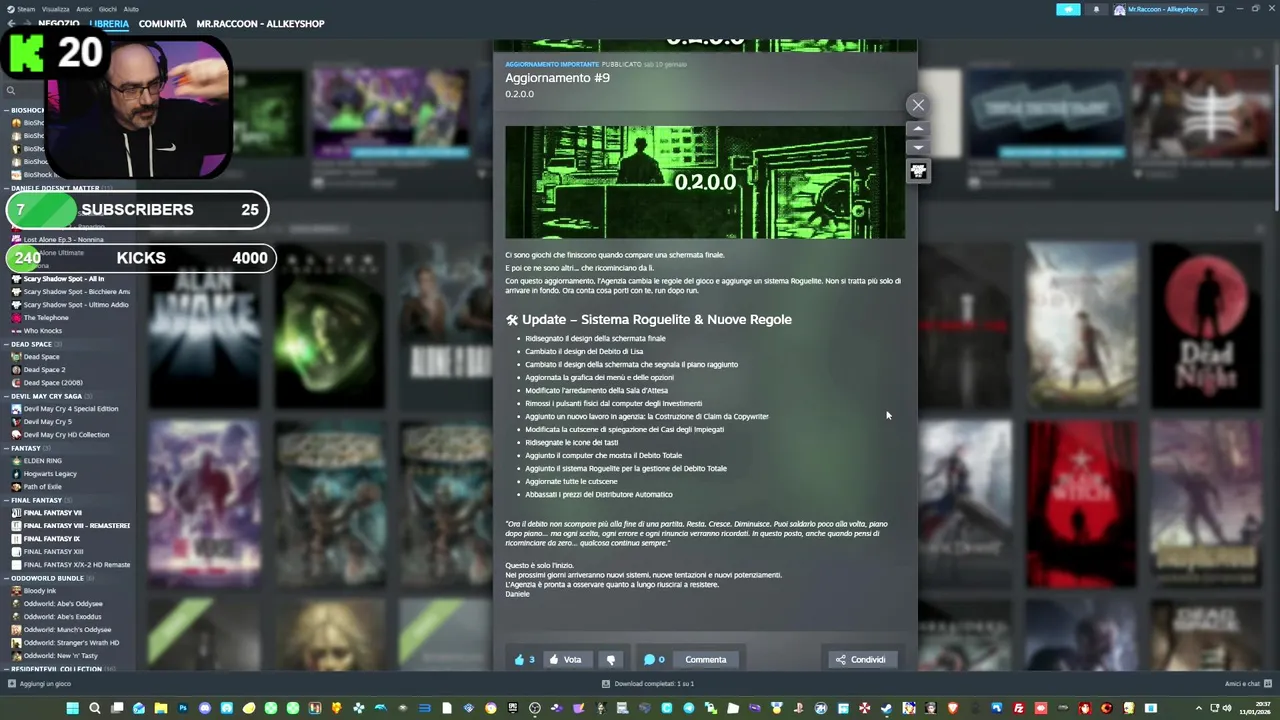Screen dimensions: 1280x720
Task: Select Scary Shadow Spot - All In
Action: pyautogui.click(x=63, y=279)
